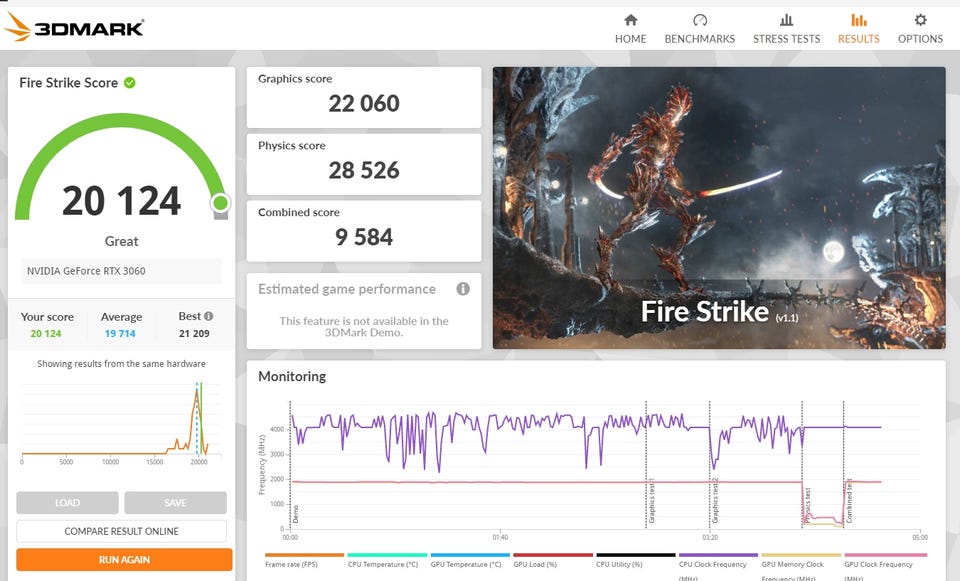Select the RESULTS tab
The image size is (960, 581).
coord(859,39)
